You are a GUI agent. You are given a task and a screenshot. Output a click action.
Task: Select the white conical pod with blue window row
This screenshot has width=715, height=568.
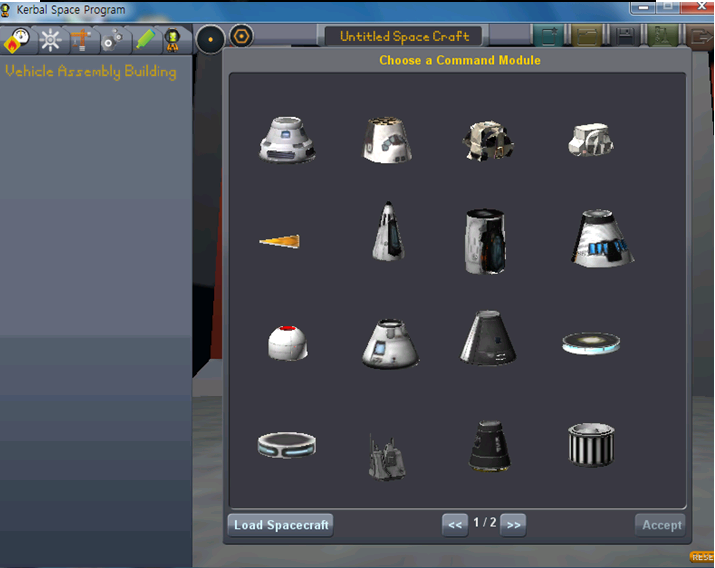pyautogui.click(x=602, y=238)
